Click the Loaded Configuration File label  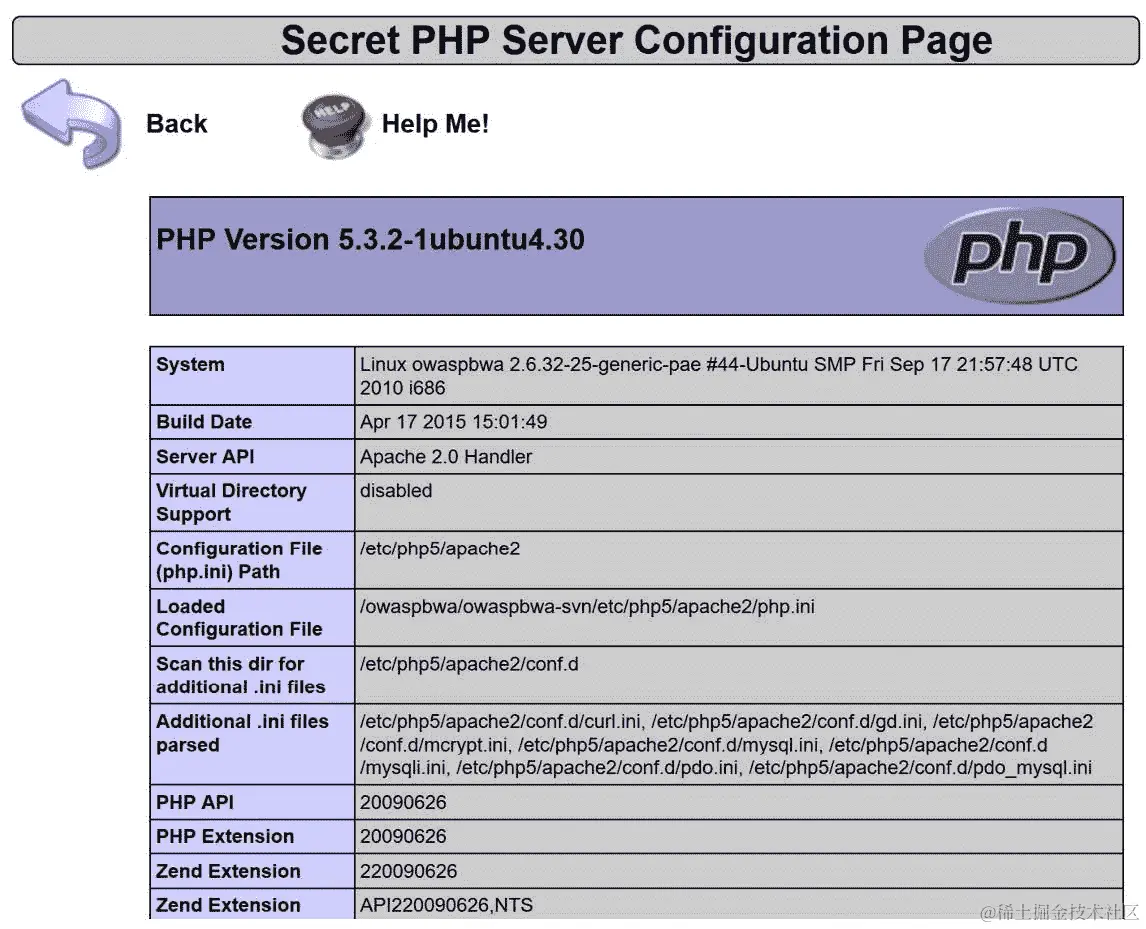(239, 618)
